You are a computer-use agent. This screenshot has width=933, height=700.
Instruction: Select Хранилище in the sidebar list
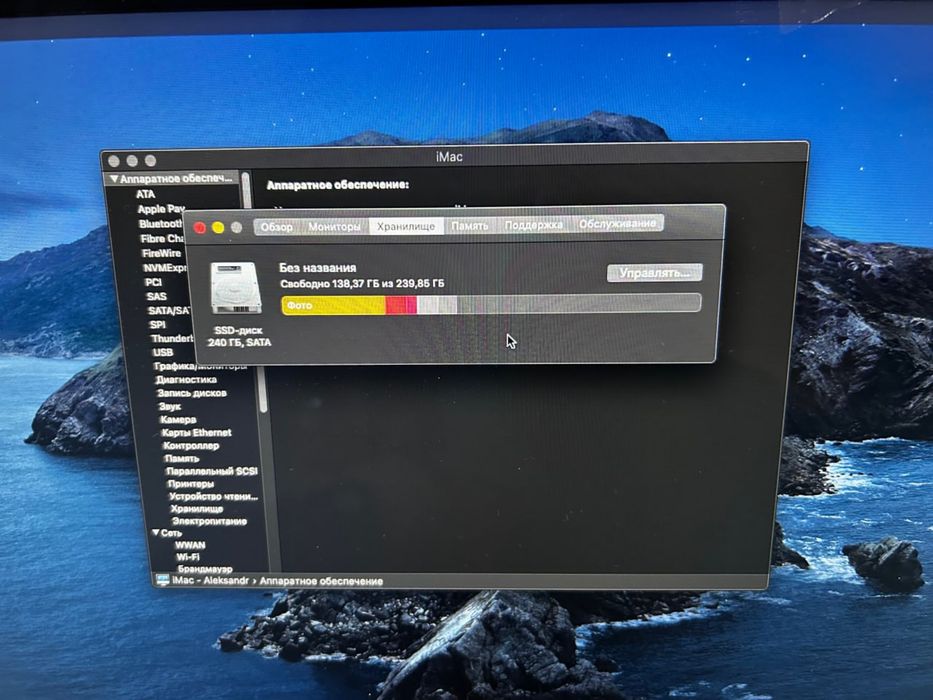tap(197, 509)
